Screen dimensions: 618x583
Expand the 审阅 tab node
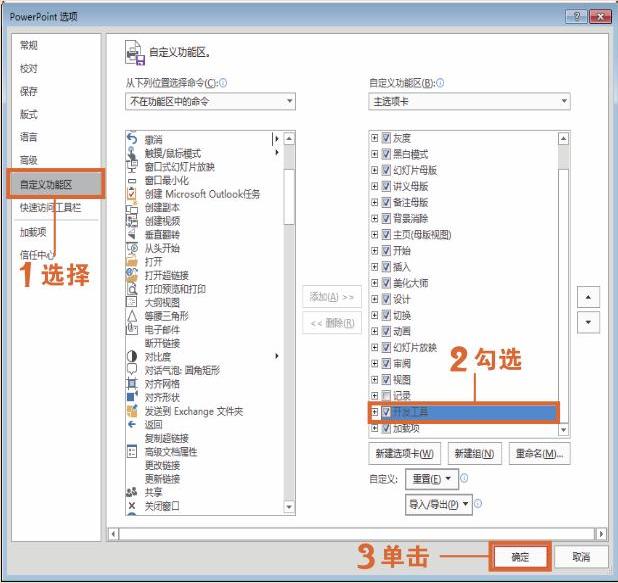coord(374,363)
